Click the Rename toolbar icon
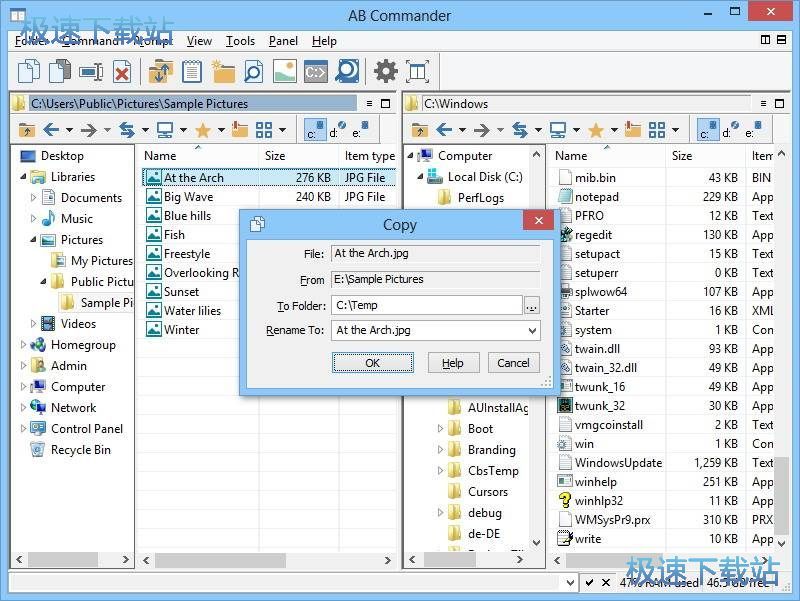 [91, 71]
